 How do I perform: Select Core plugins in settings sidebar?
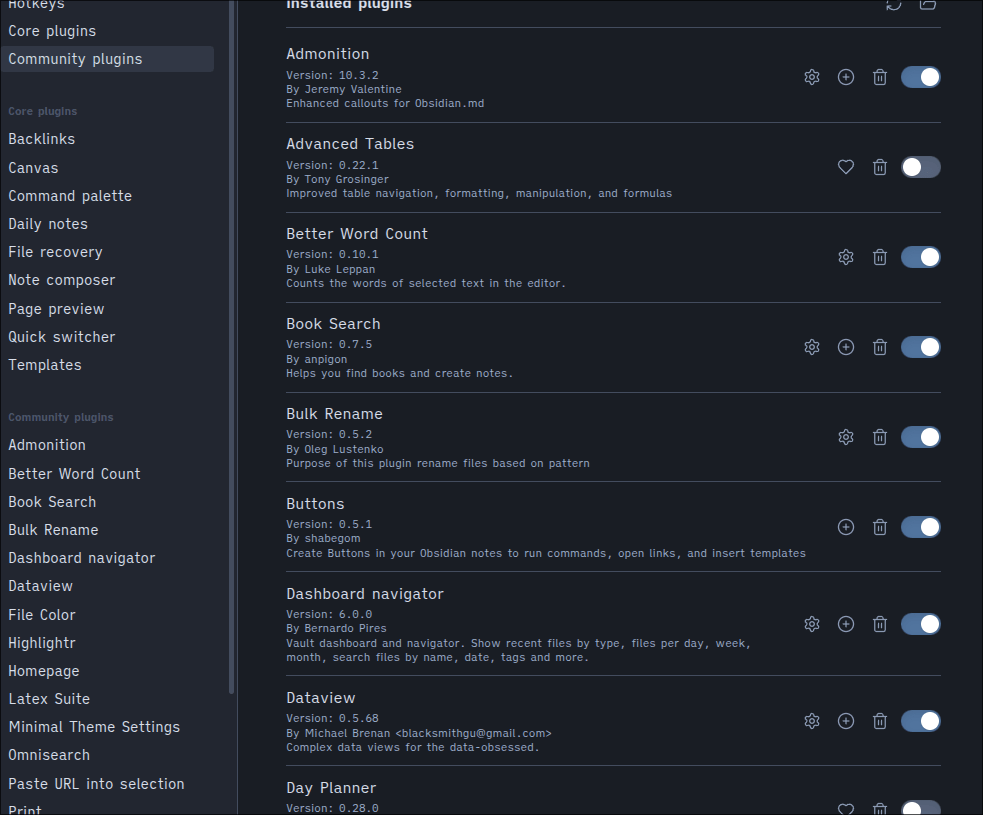coord(52,31)
